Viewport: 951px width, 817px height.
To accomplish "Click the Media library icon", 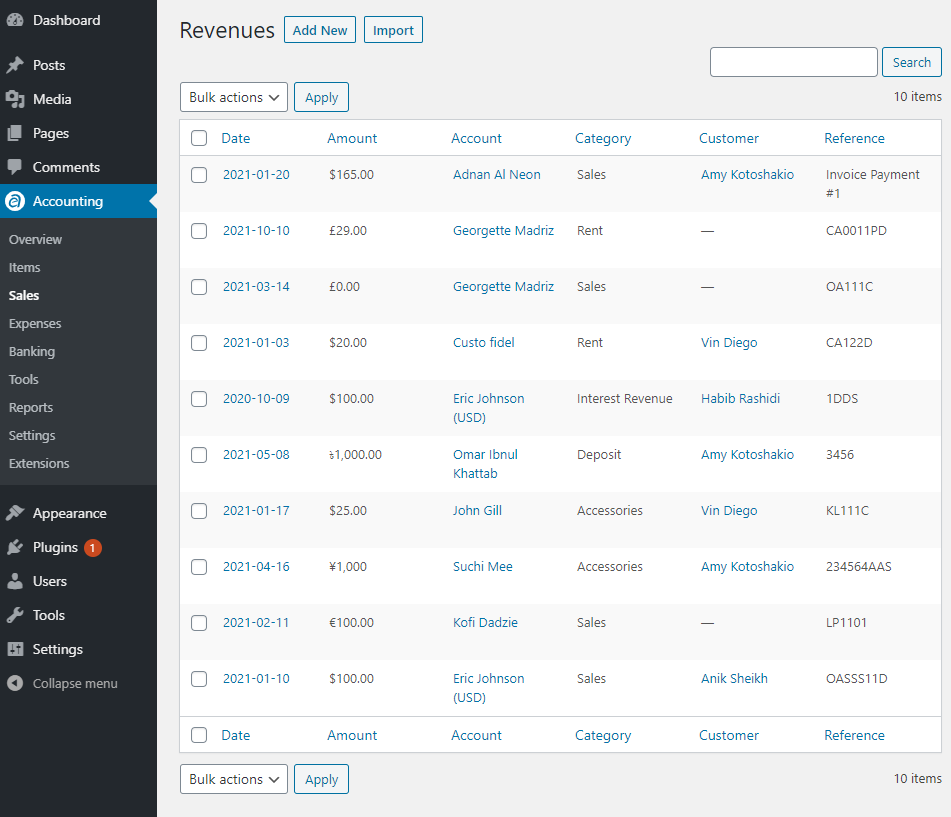I will 15,99.
